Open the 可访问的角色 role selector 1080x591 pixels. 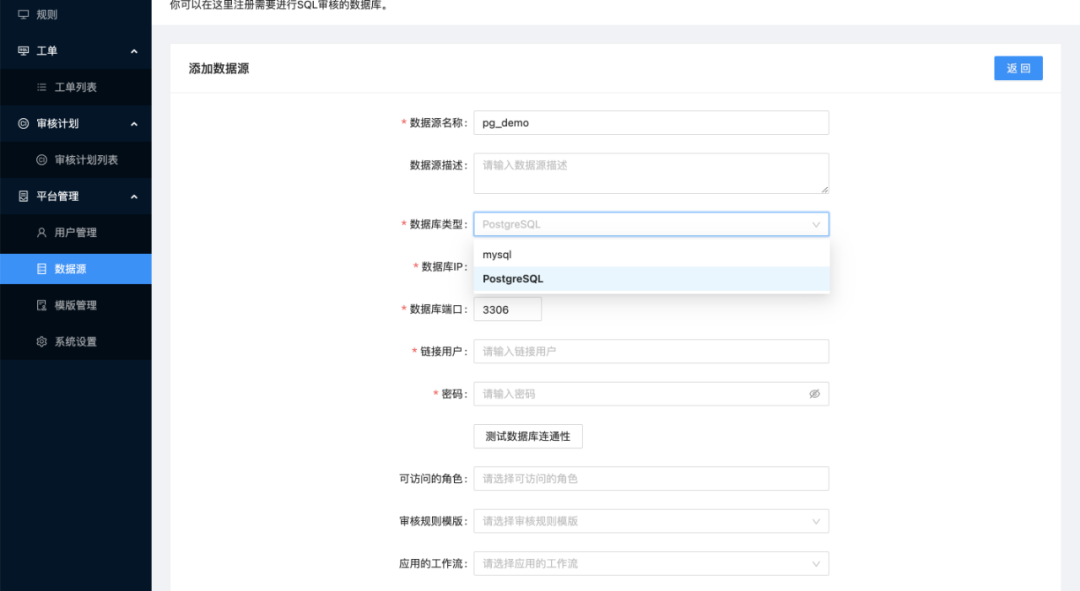click(x=651, y=478)
